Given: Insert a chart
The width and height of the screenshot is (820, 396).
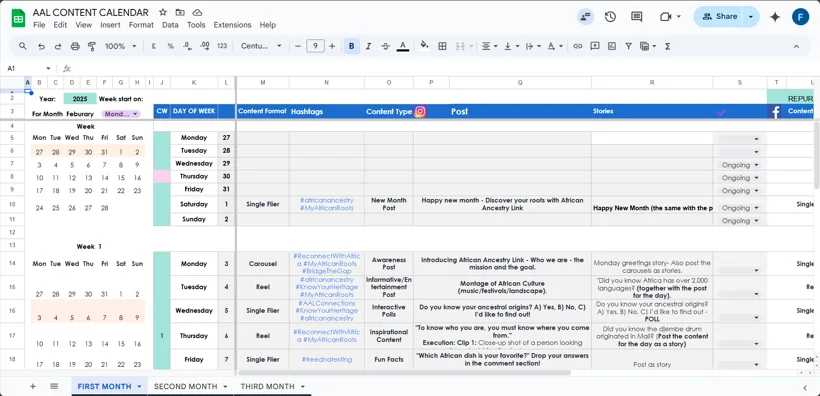Looking at the screenshot, I should pos(611,46).
